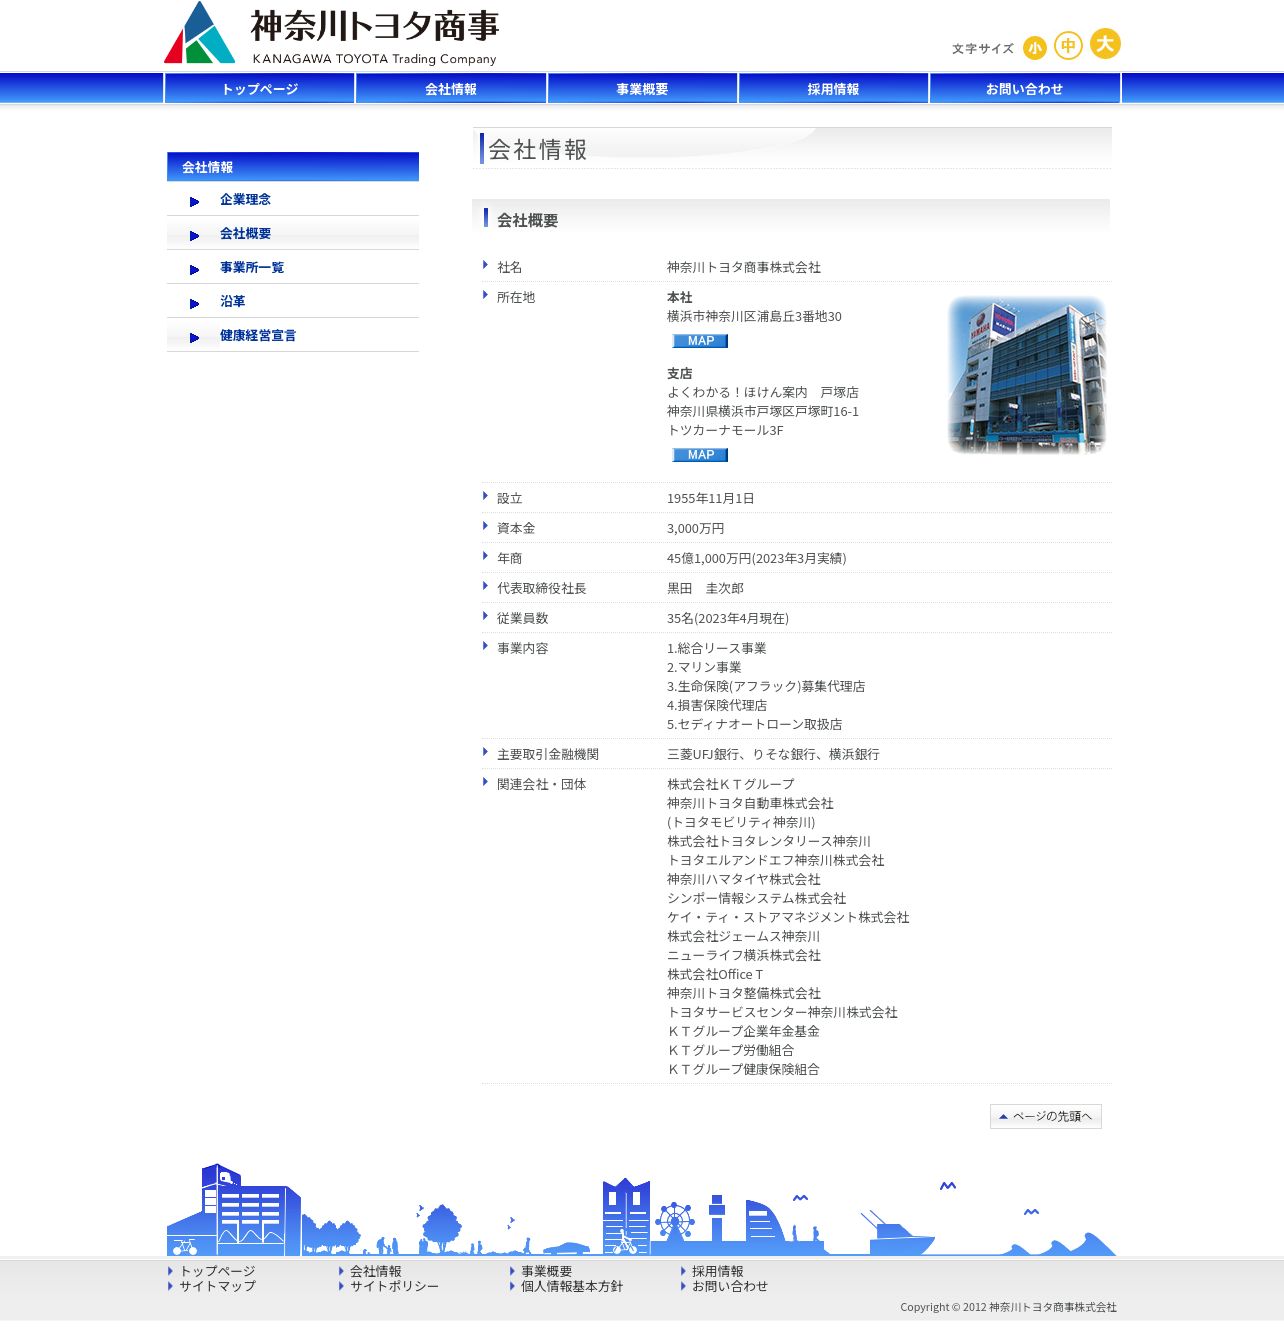Click arrow icon beside 健康経営宣言
This screenshot has width=1284, height=1330.
click(194, 338)
